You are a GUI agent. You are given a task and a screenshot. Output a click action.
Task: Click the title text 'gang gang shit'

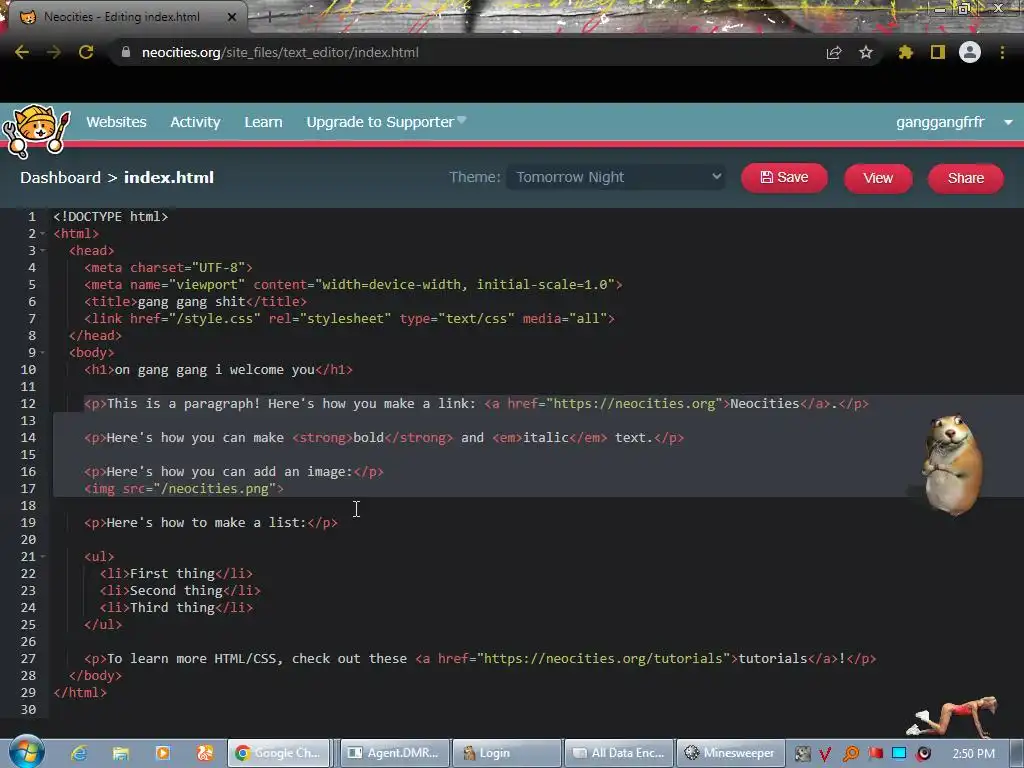tap(191, 302)
